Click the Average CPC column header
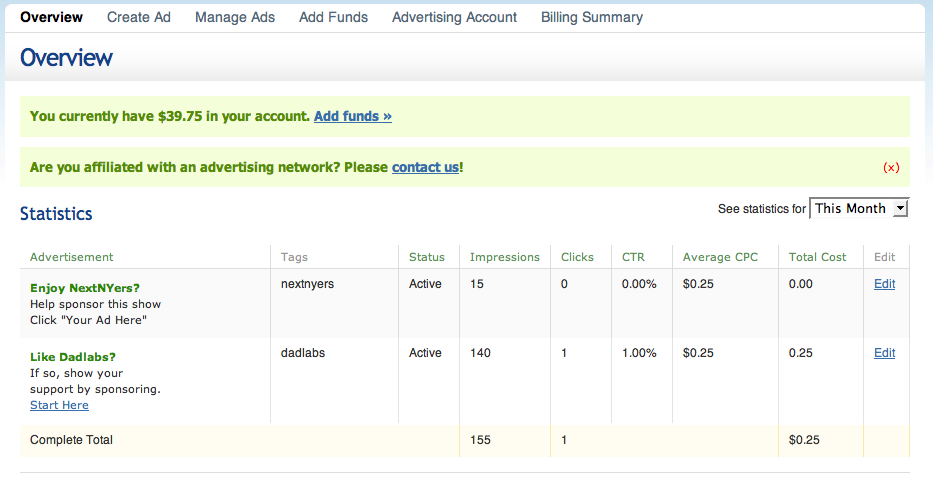 [720, 257]
